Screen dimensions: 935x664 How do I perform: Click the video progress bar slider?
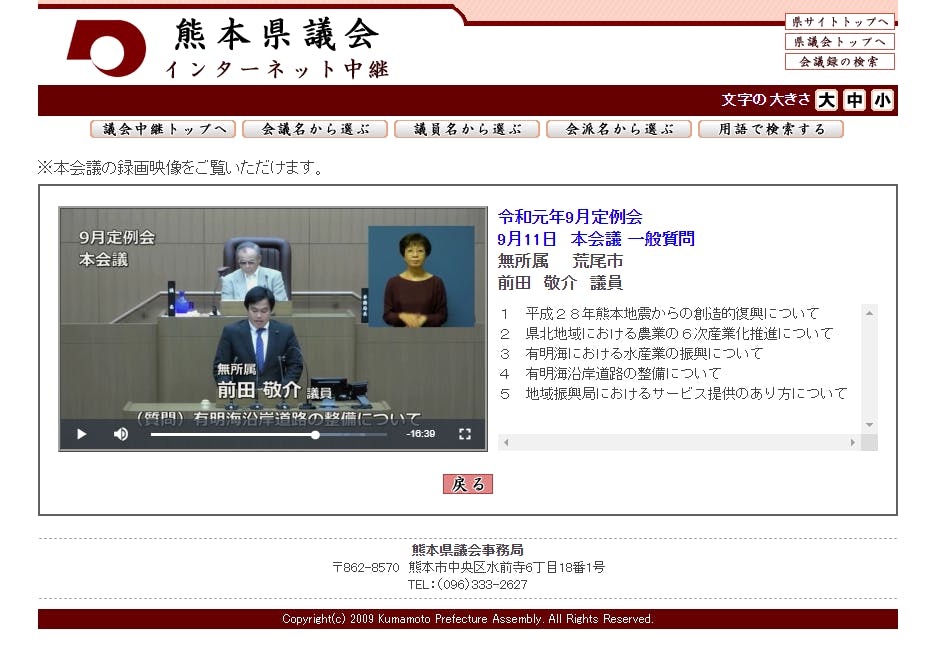point(315,435)
